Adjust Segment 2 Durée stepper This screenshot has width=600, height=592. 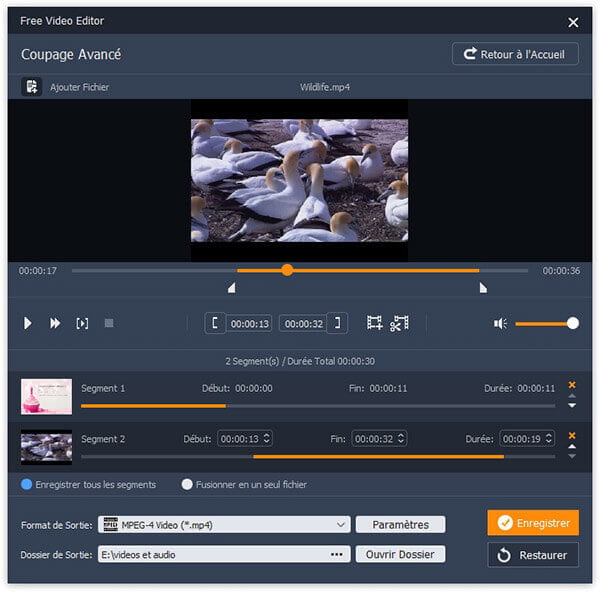click(x=549, y=439)
